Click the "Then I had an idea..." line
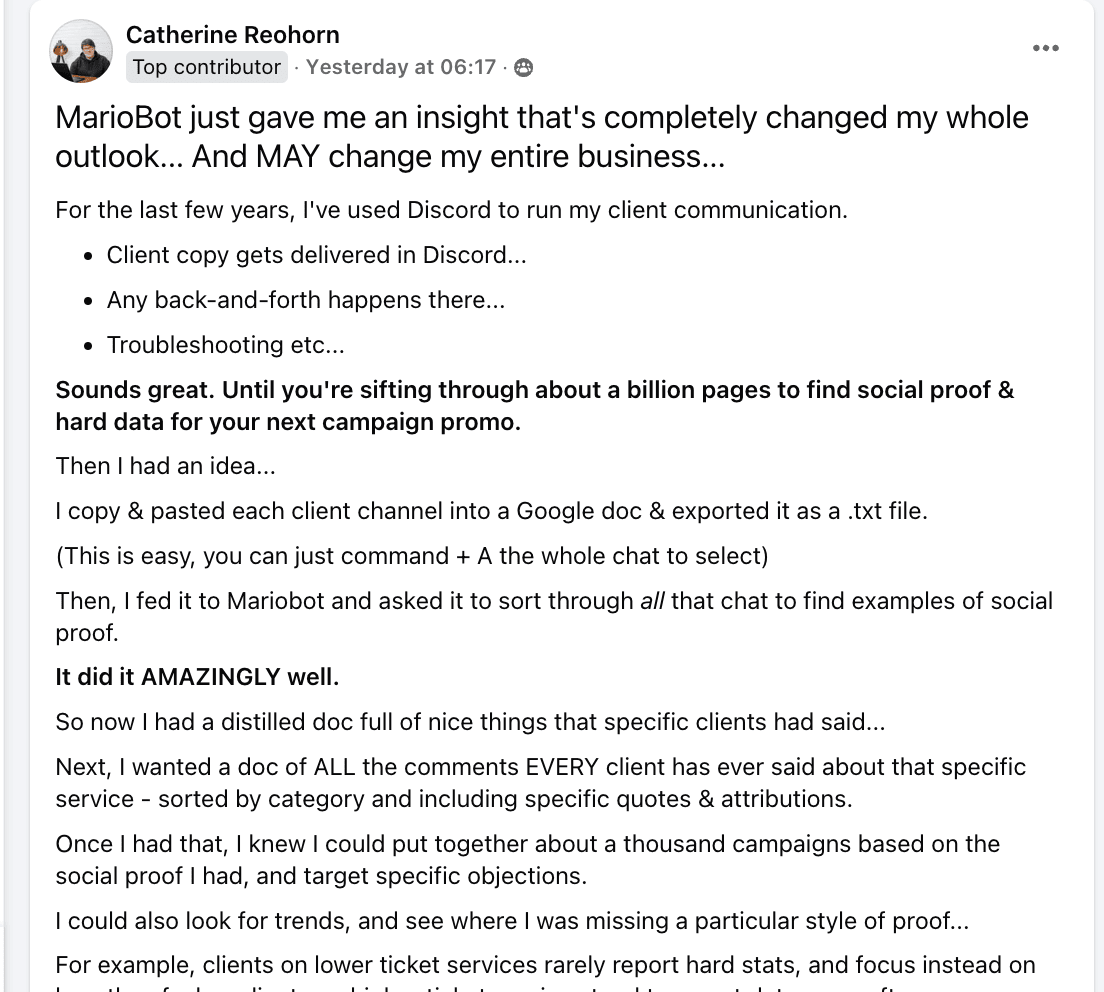Screen dimensions: 1104x992 tap(165, 465)
